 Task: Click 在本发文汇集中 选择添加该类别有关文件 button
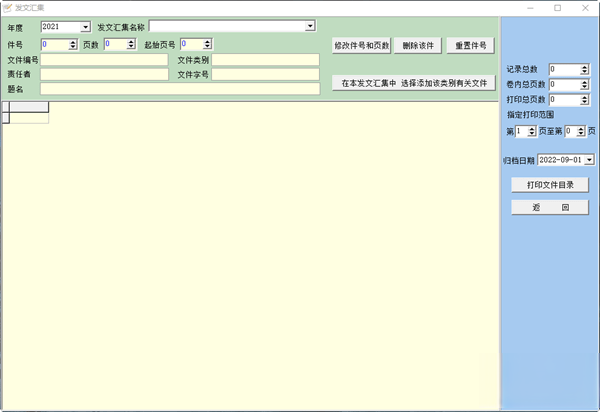click(x=414, y=83)
